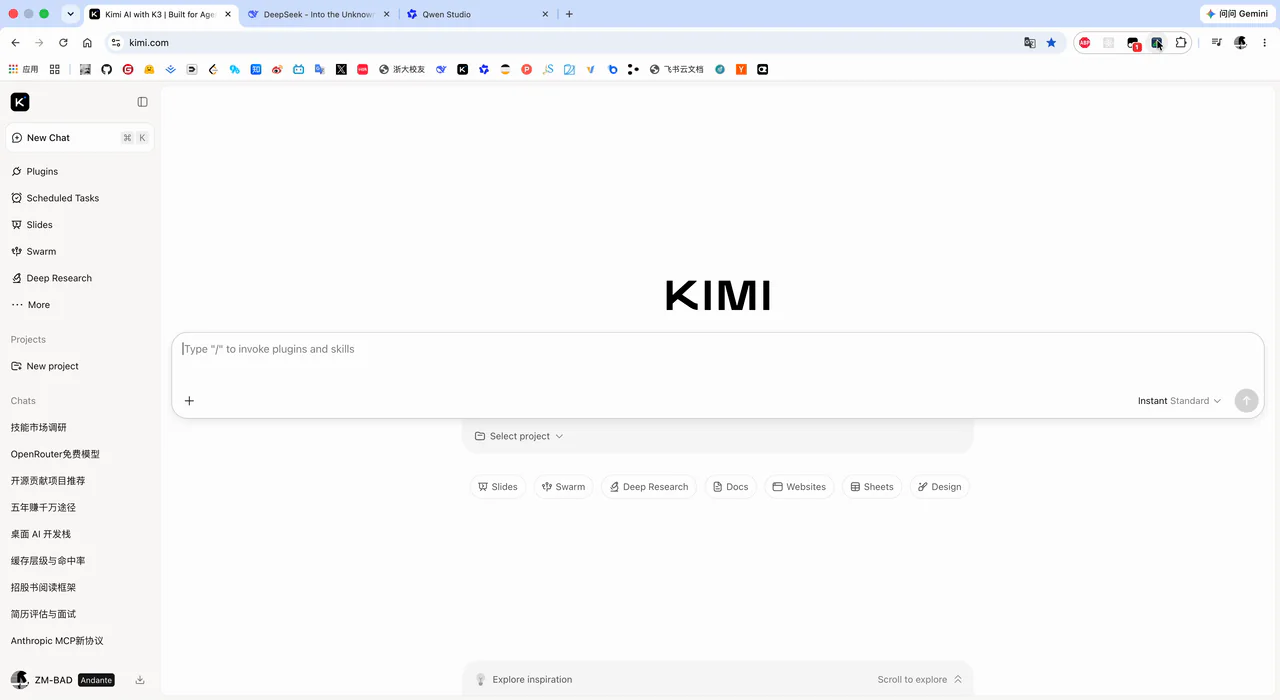Click the 问问 Gemini button
Screen dimensions: 1280x700
click(x=1237, y=14)
